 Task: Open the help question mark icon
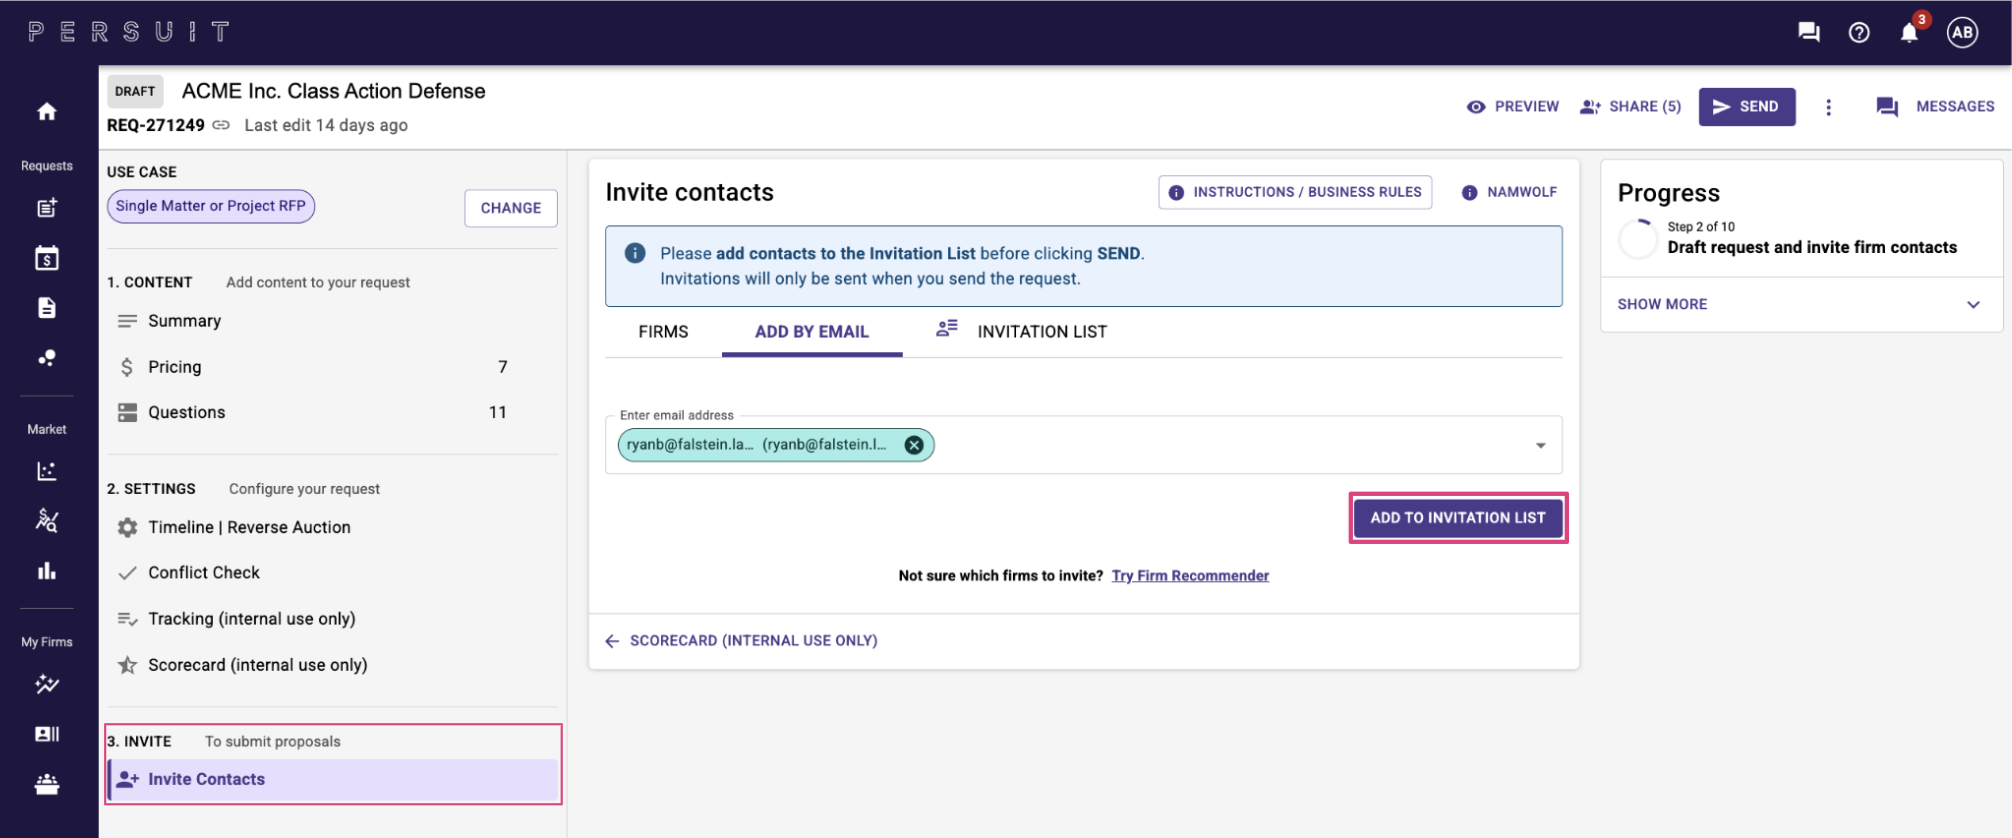coord(1859,32)
